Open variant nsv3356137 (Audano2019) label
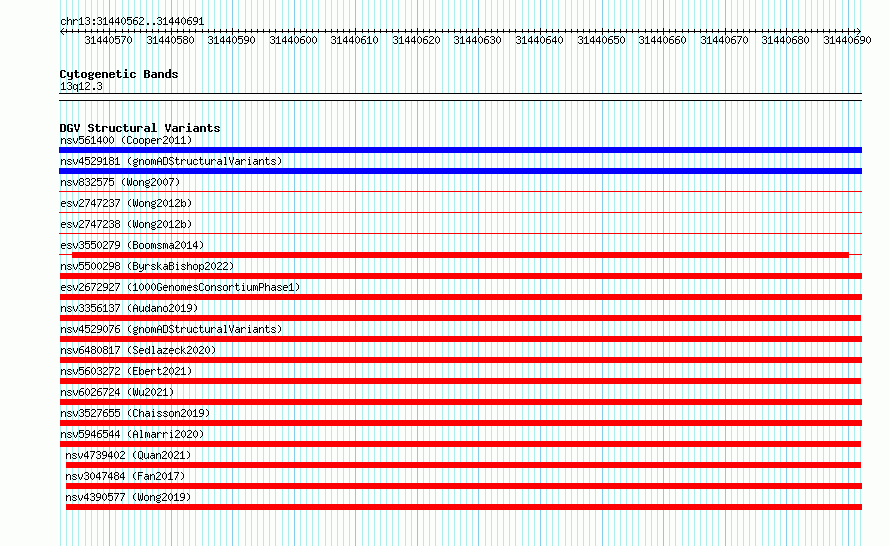 click(x=129, y=308)
